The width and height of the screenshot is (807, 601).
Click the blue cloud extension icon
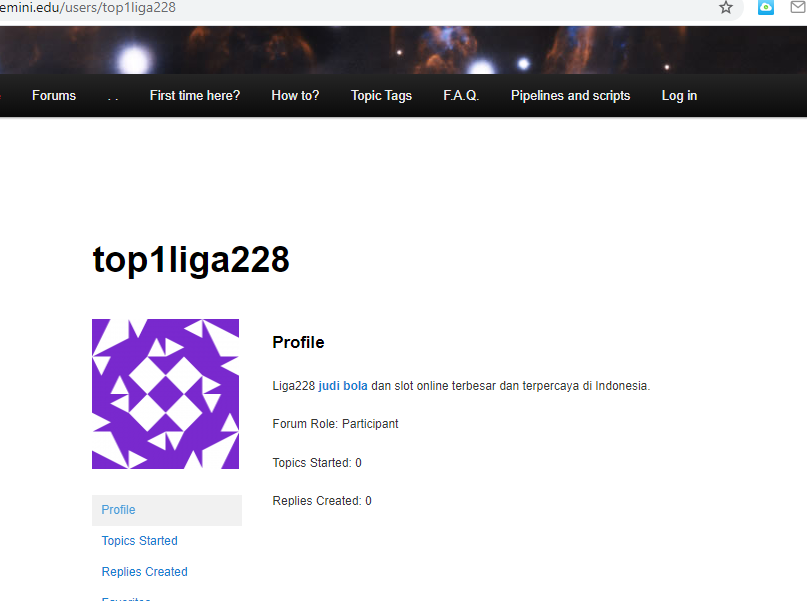766,8
